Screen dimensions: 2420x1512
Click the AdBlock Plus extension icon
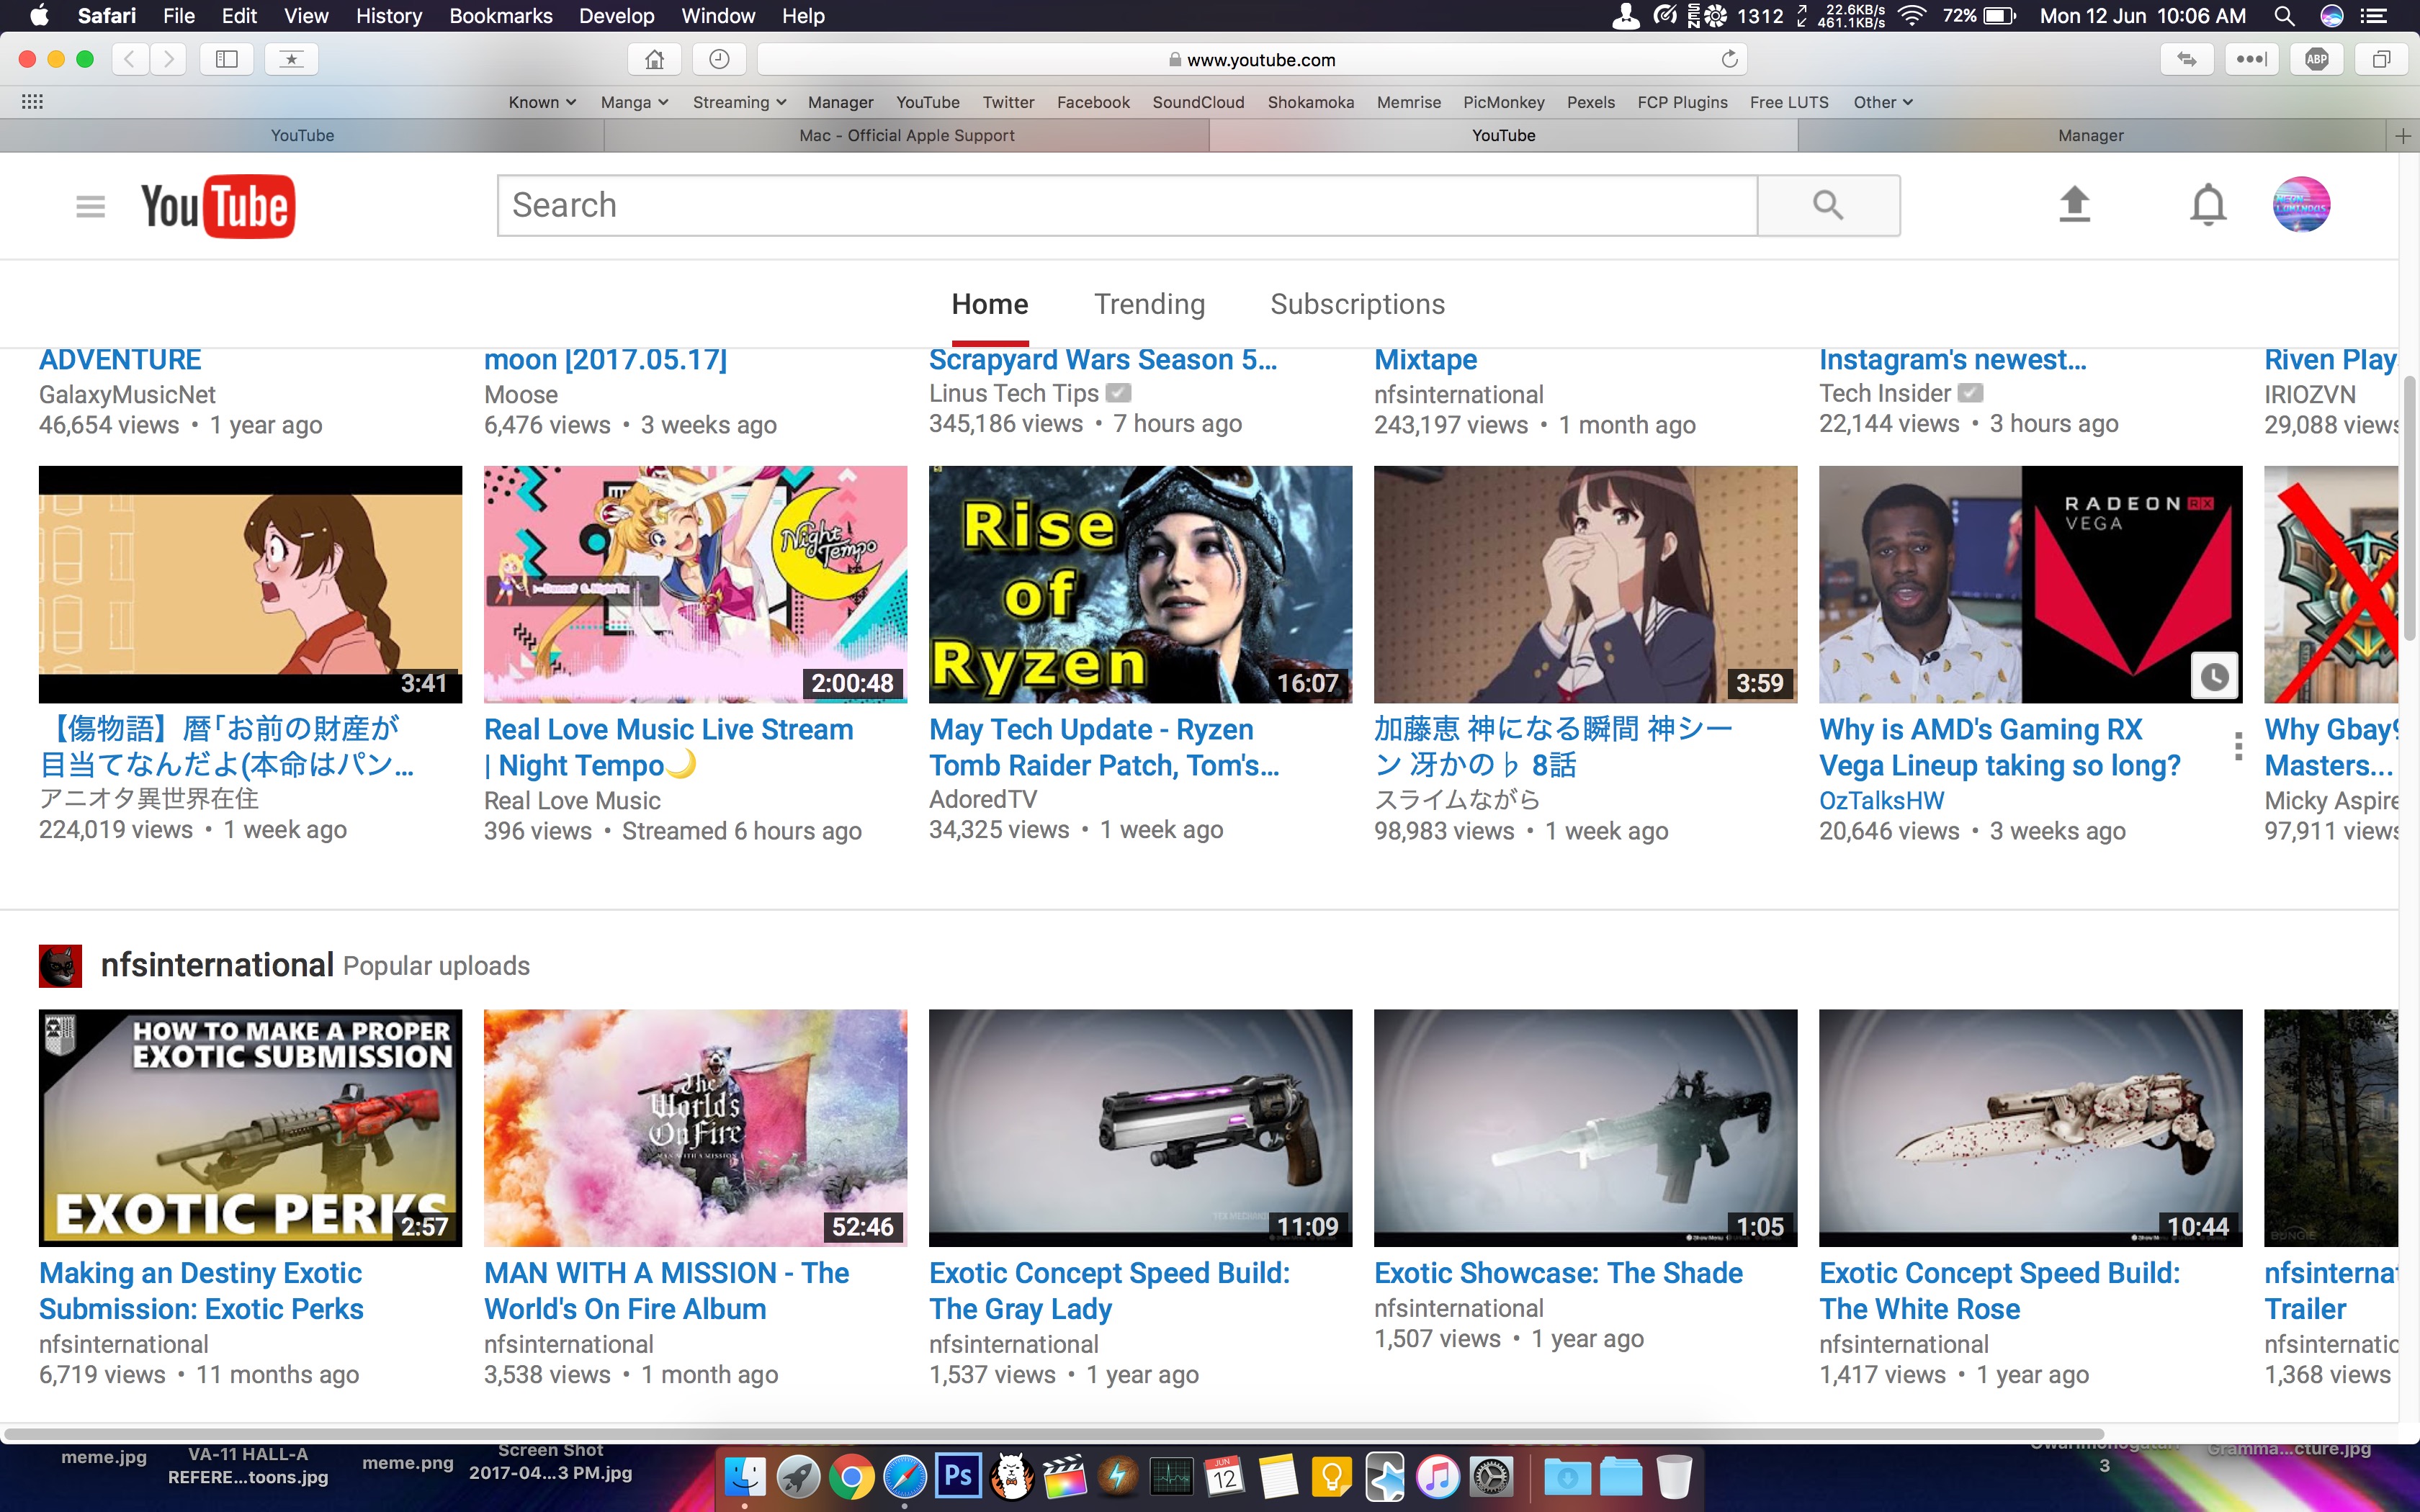point(2316,59)
